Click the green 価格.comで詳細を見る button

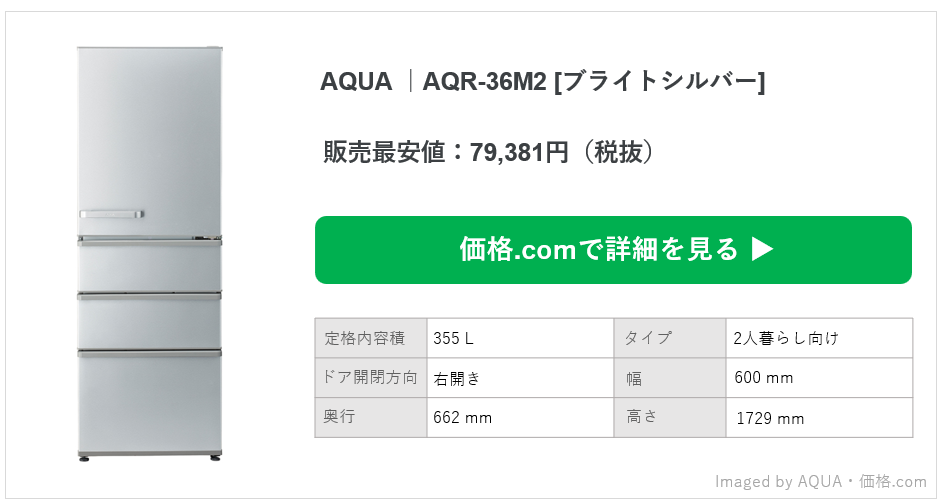tap(613, 250)
